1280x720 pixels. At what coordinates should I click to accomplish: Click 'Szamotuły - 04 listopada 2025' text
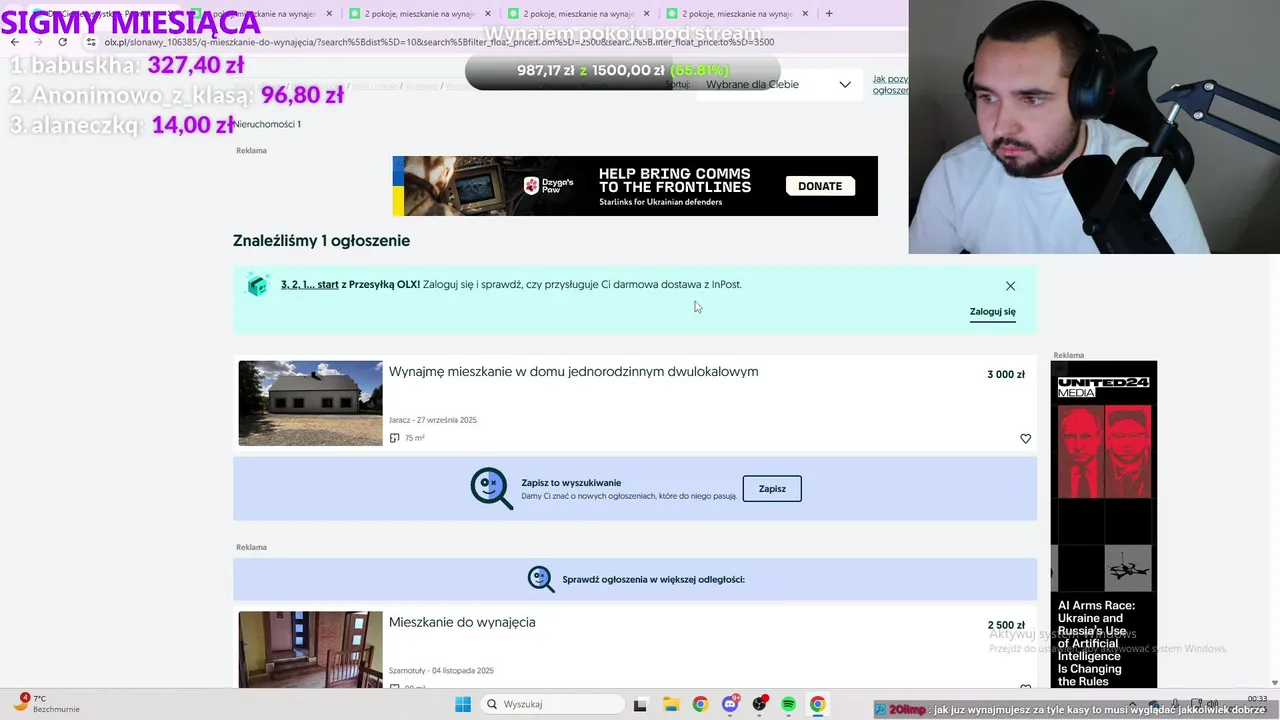(x=441, y=671)
